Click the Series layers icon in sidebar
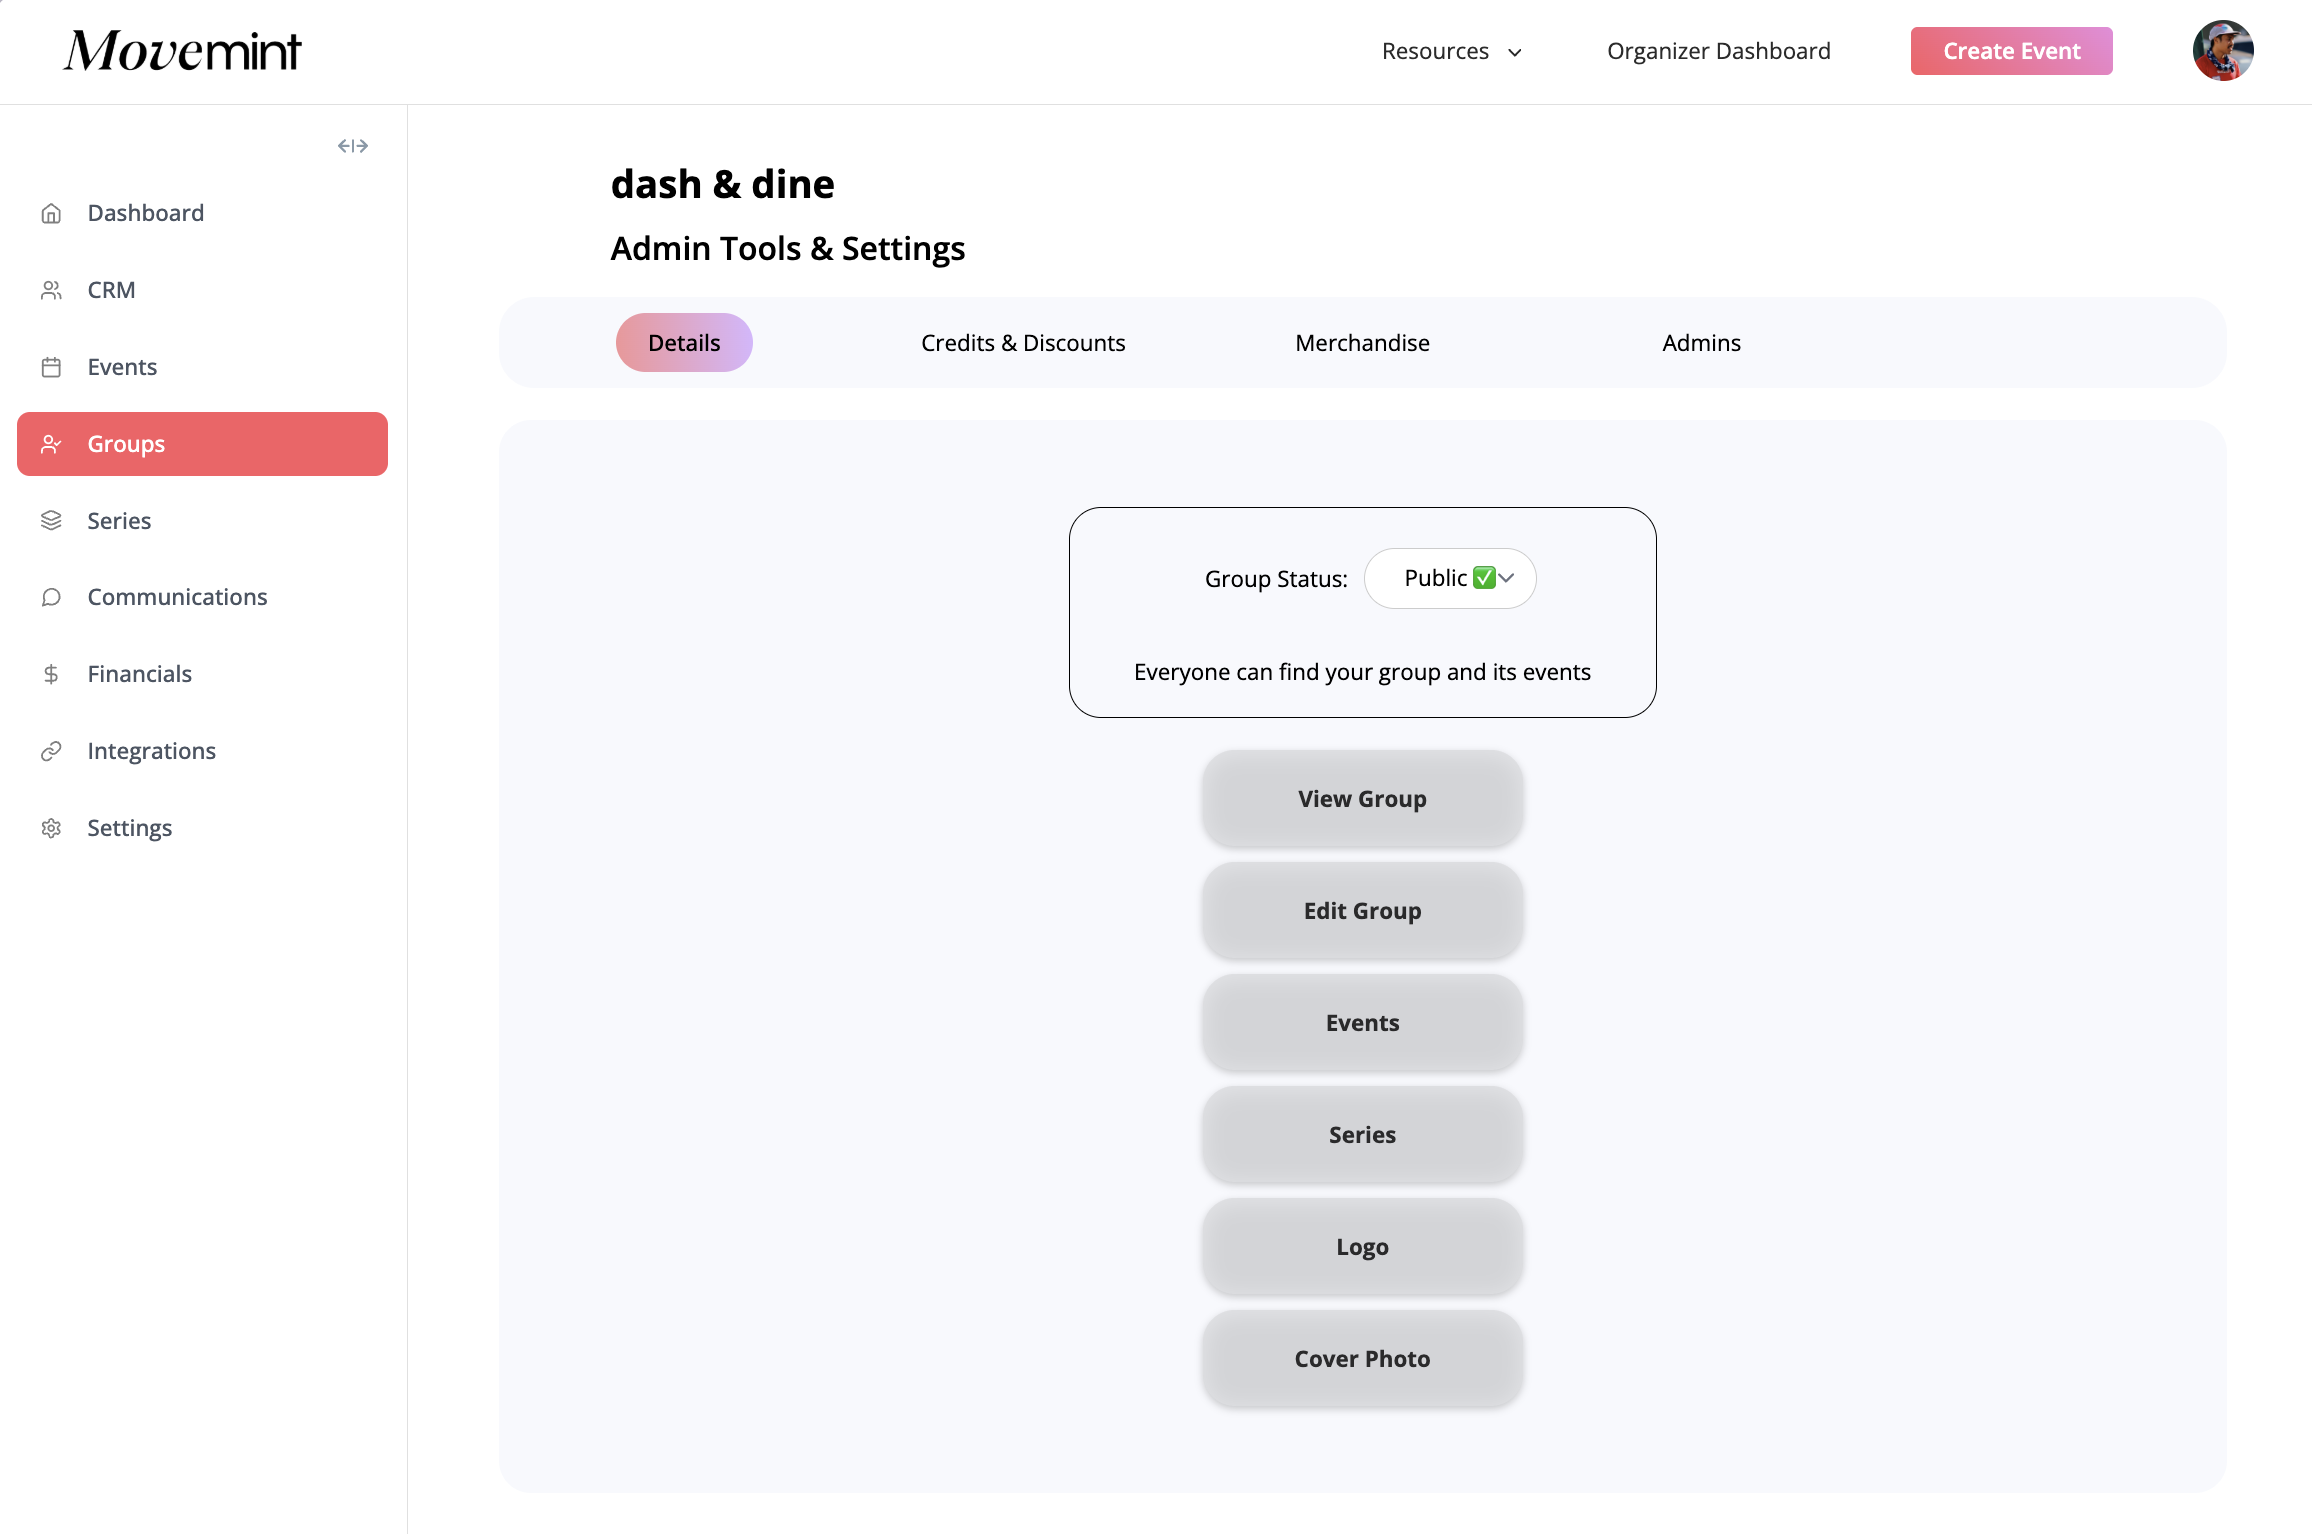 (x=51, y=521)
